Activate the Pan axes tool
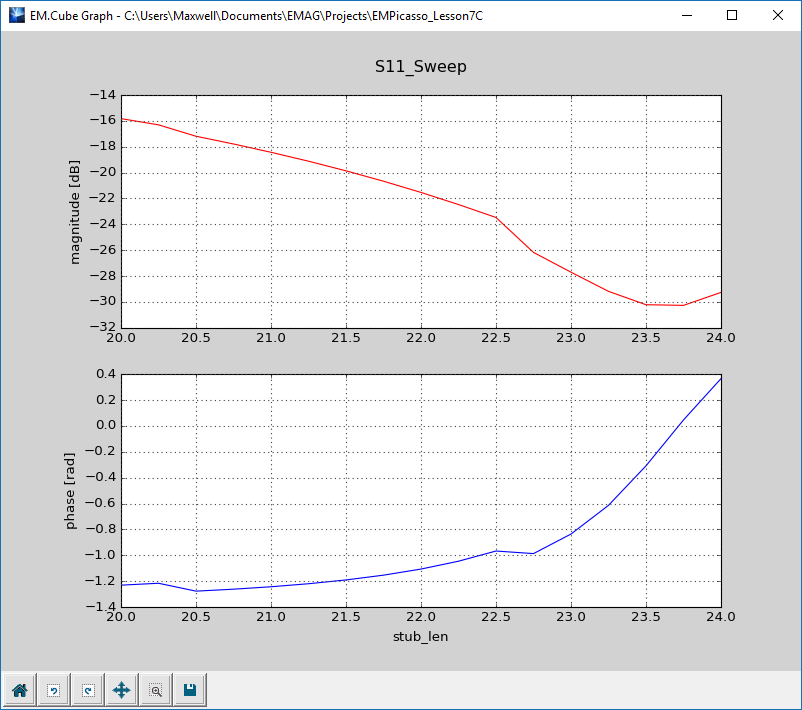Viewport: 802px width, 710px height. tap(121, 690)
